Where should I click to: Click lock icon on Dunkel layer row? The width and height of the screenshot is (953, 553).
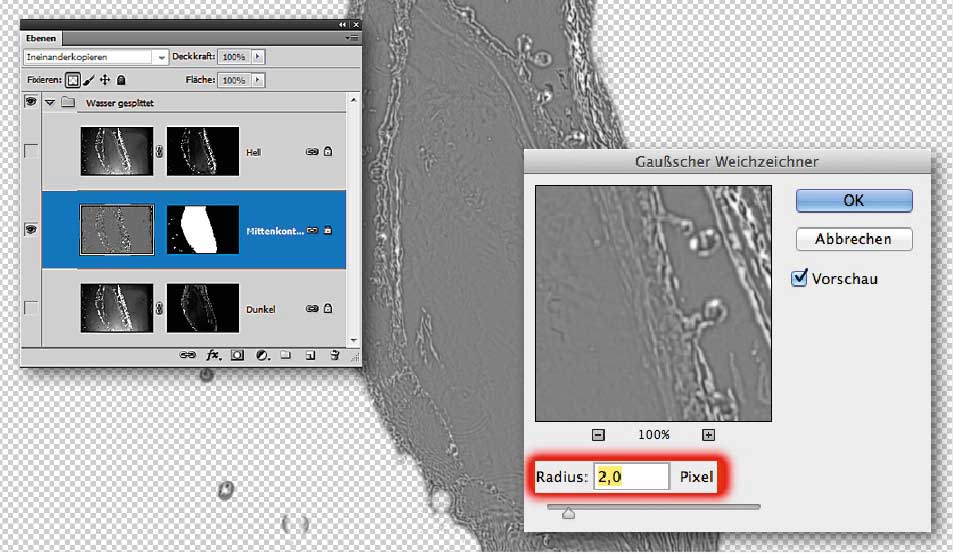coord(328,308)
